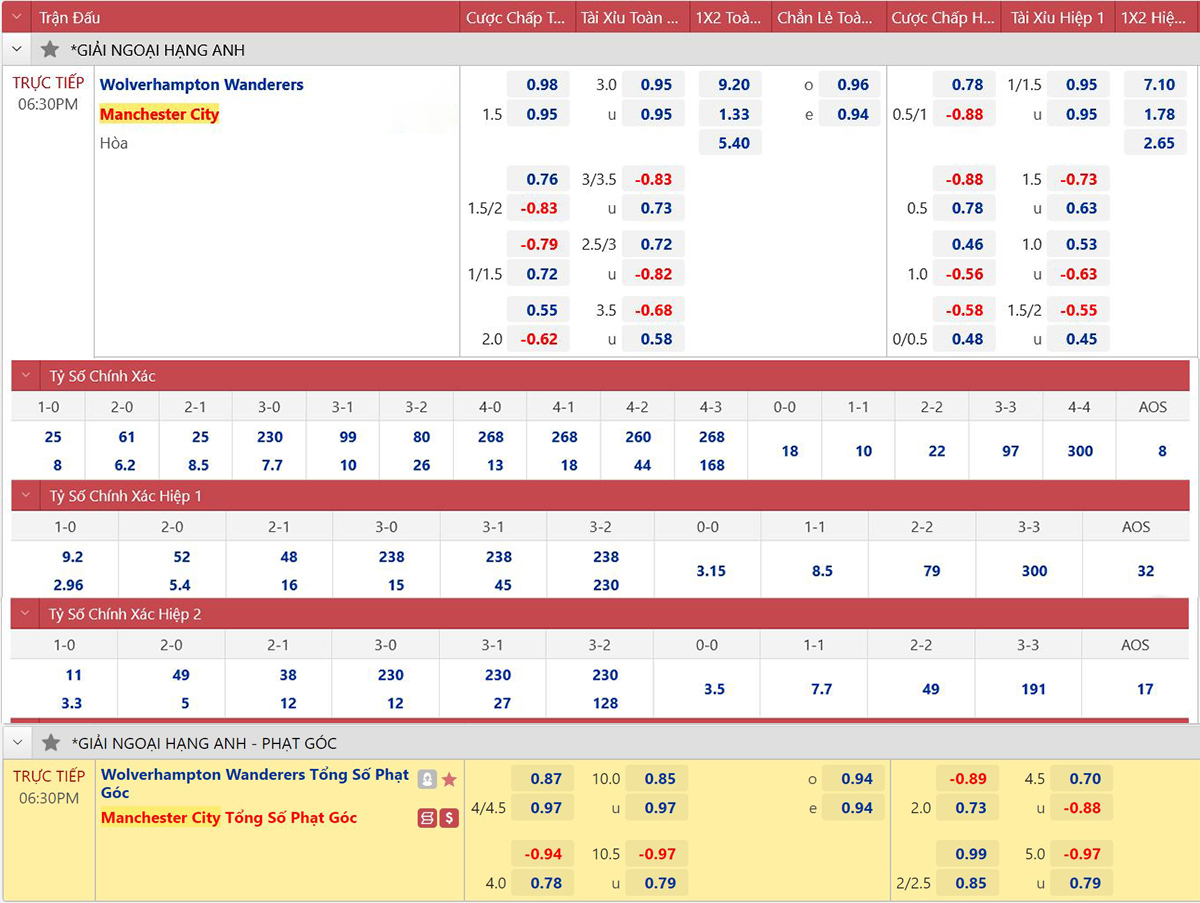
Task: Open the highlighted Manchester City team link
Action: click(x=159, y=114)
